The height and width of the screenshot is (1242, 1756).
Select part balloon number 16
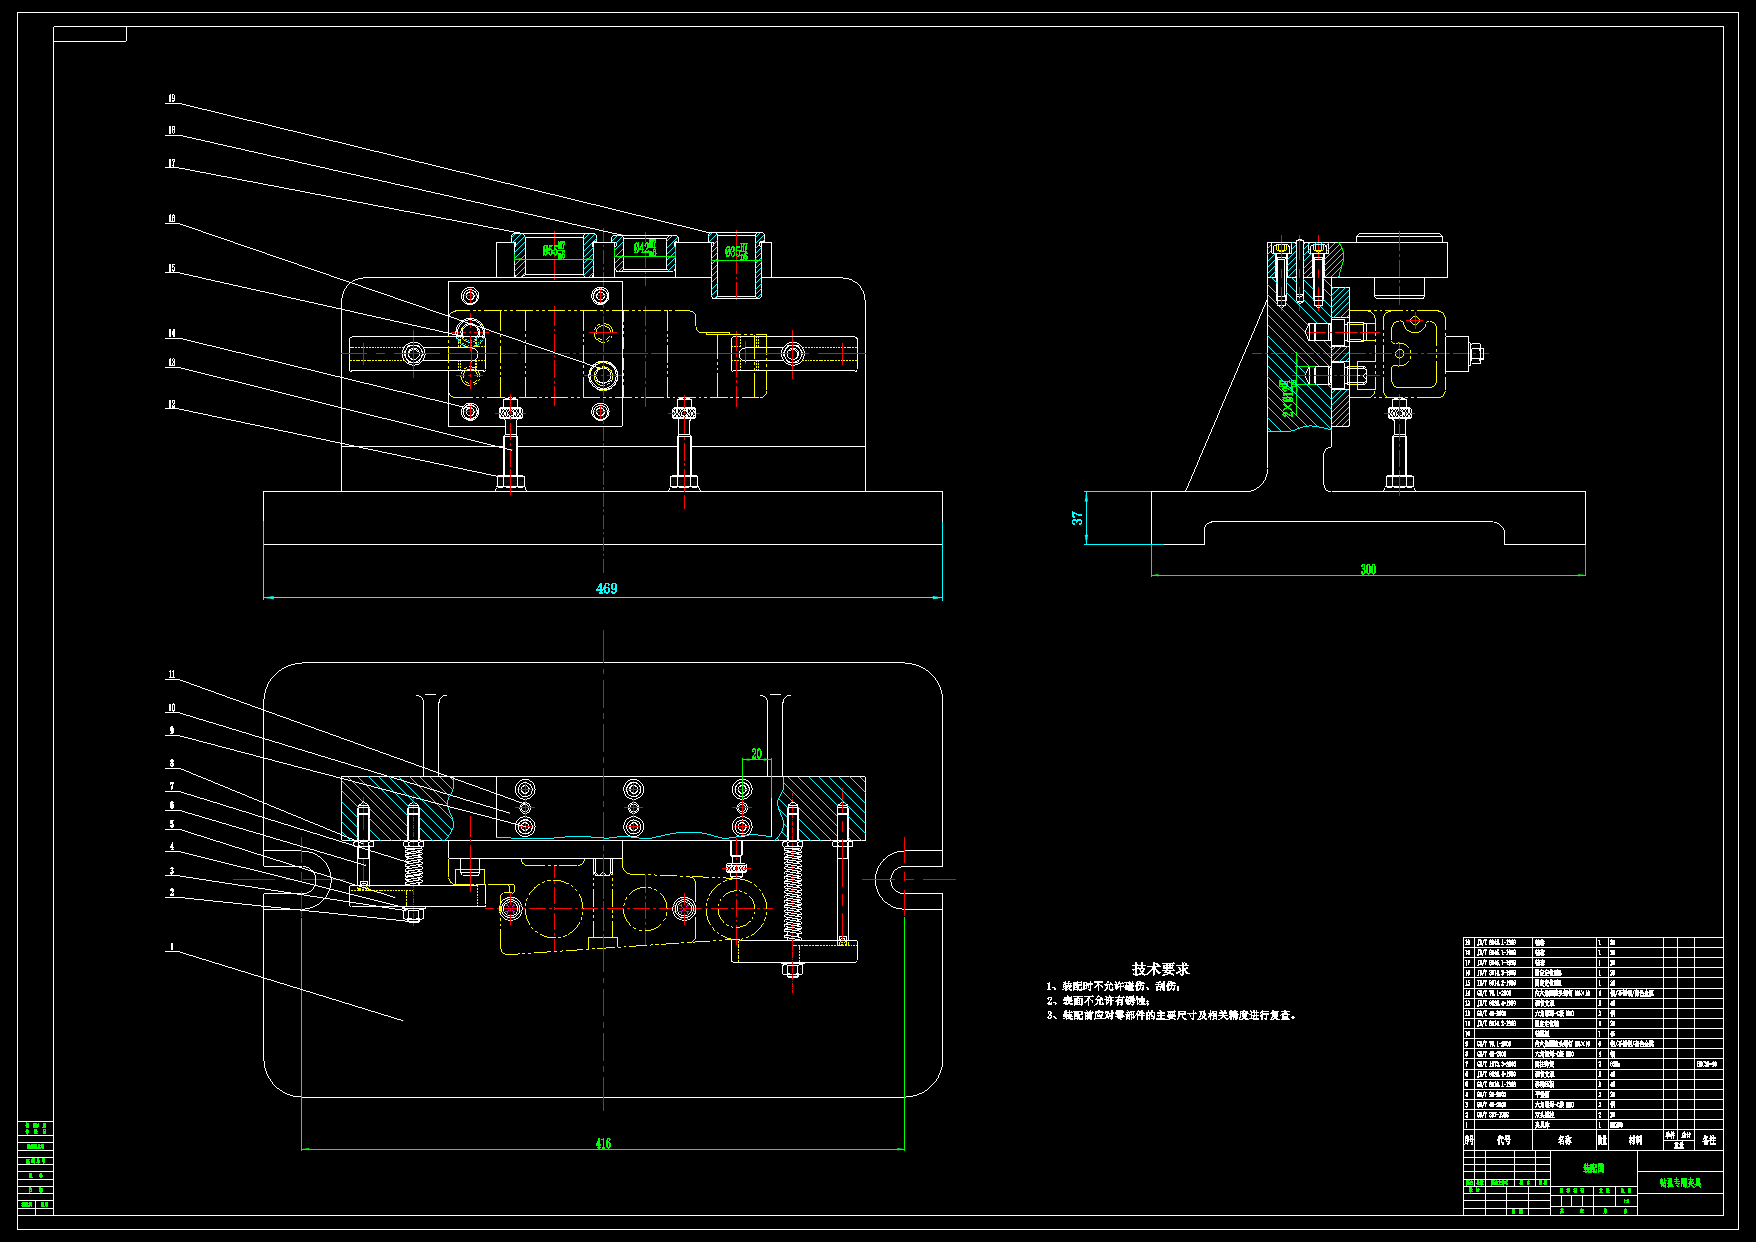click(x=172, y=219)
